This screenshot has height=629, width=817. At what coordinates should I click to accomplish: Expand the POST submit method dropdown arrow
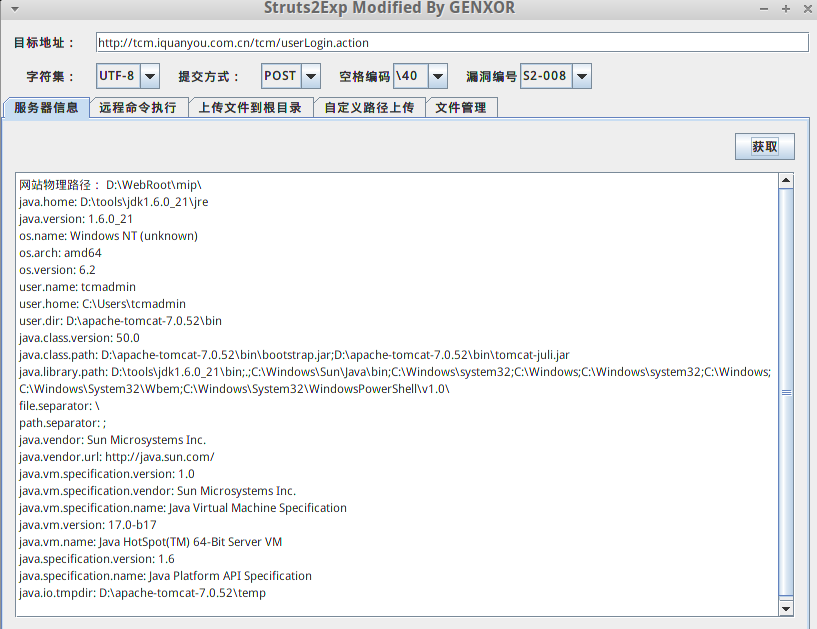click(311, 76)
